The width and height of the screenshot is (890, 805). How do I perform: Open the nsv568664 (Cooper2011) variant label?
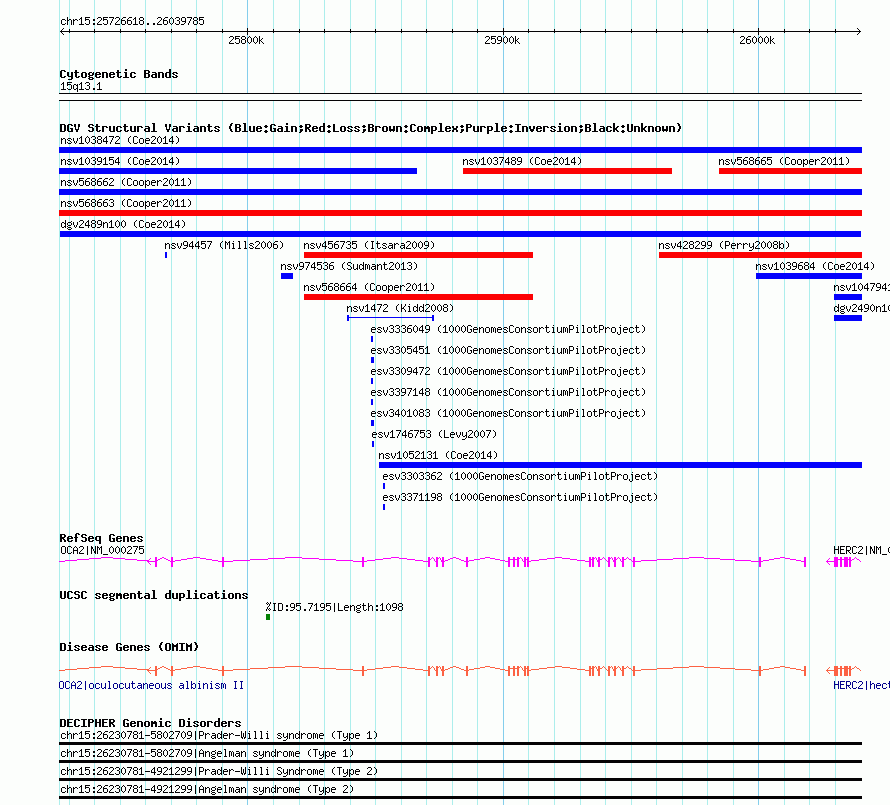[x=369, y=287]
